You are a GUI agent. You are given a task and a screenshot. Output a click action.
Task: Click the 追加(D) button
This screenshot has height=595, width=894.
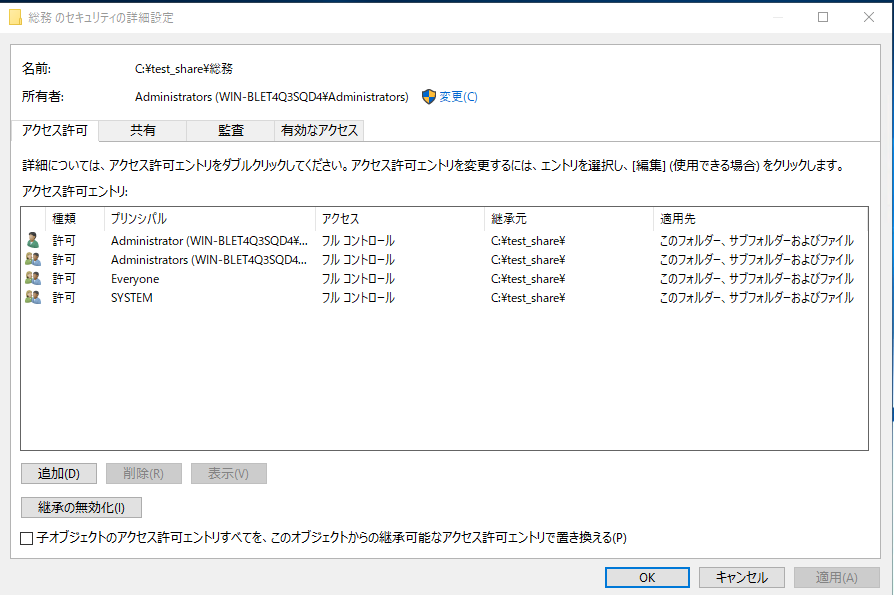[x=59, y=474]
